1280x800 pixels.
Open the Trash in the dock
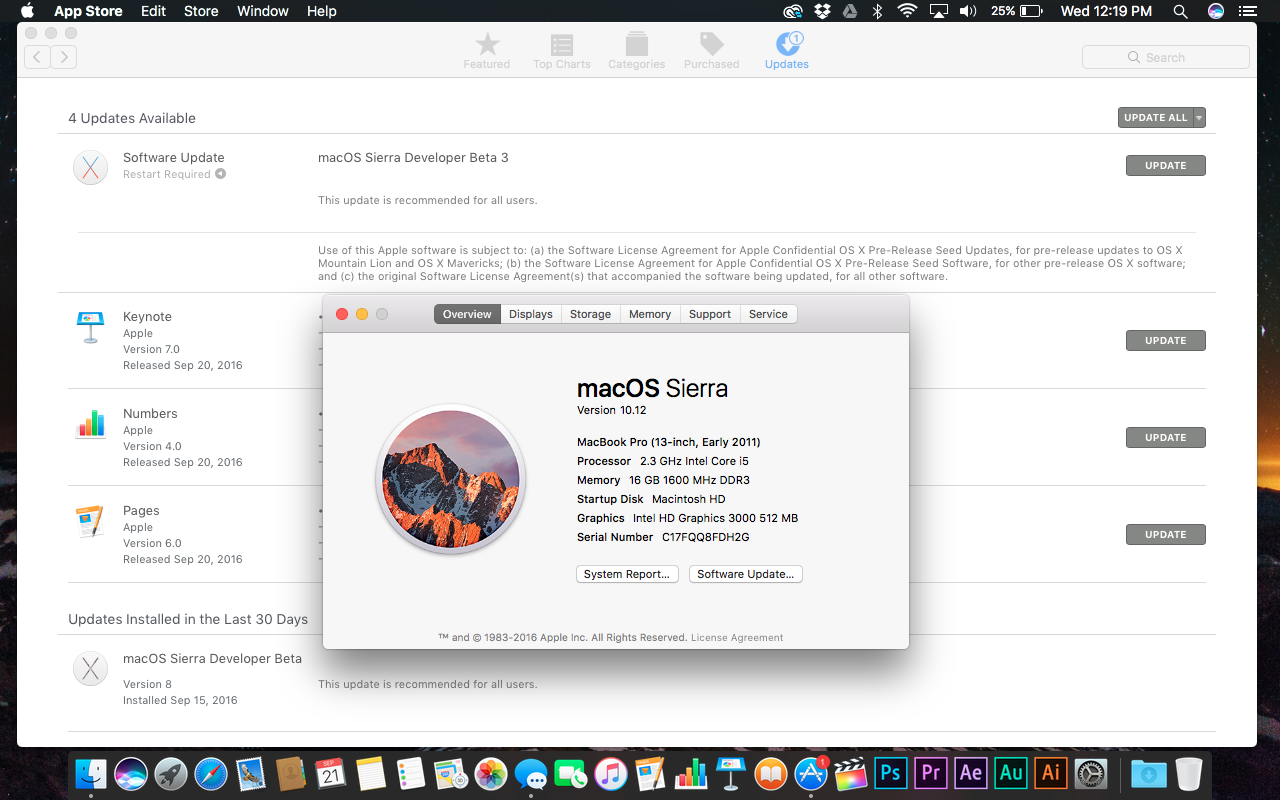[x=1189, y=773]
